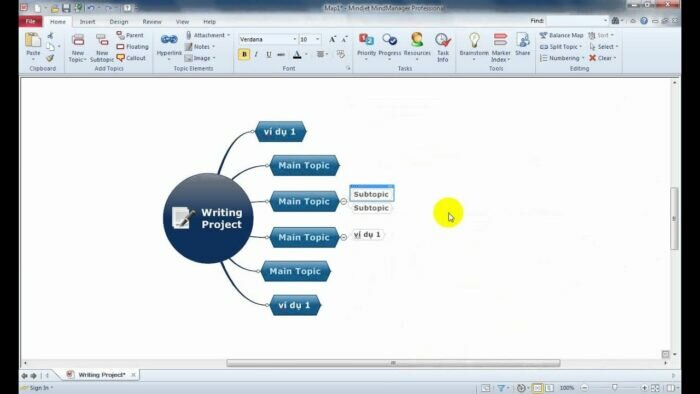Click in the Find search field
Viewport: 700px width, 394px height.
(x=577, y=21)
